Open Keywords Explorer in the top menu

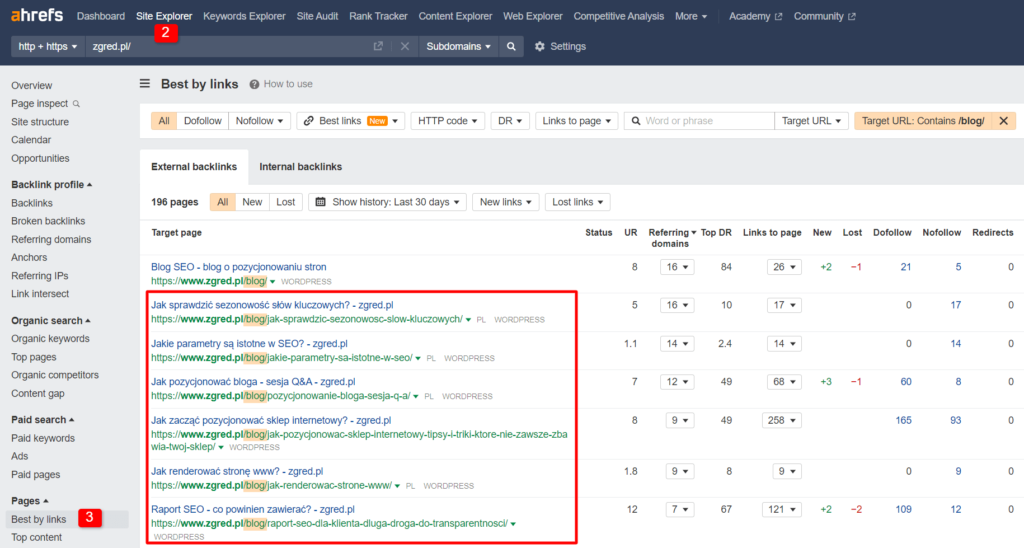pos(244,16)
